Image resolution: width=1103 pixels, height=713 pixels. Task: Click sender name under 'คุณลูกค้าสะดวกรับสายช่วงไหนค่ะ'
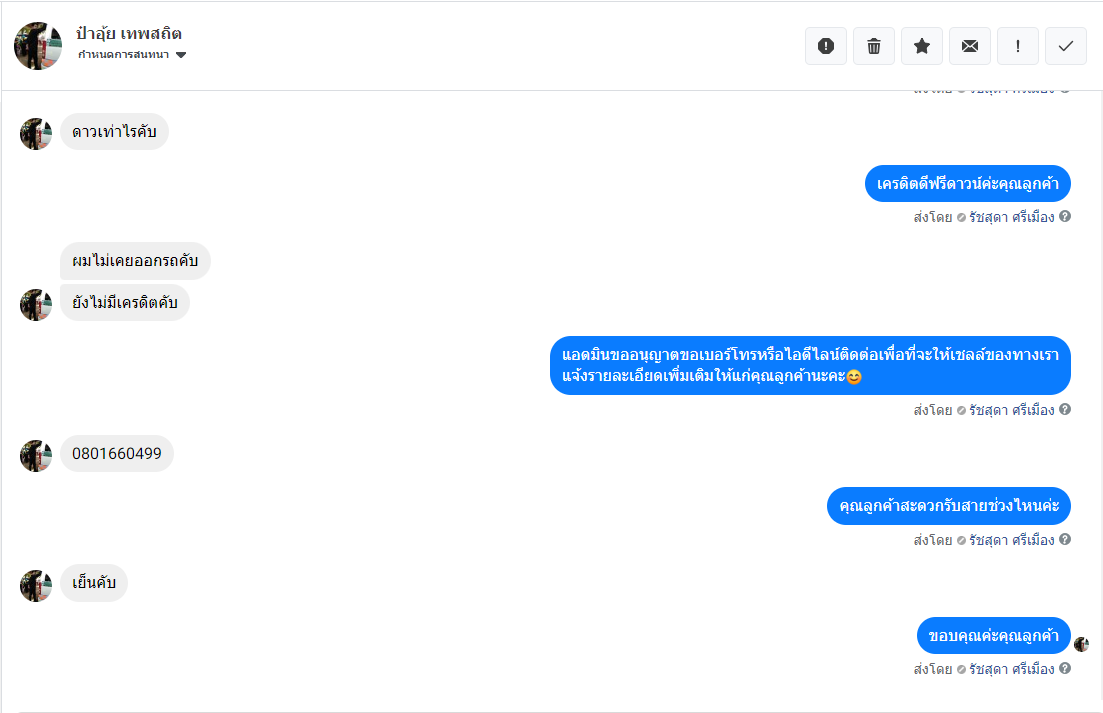[1011, 540]
